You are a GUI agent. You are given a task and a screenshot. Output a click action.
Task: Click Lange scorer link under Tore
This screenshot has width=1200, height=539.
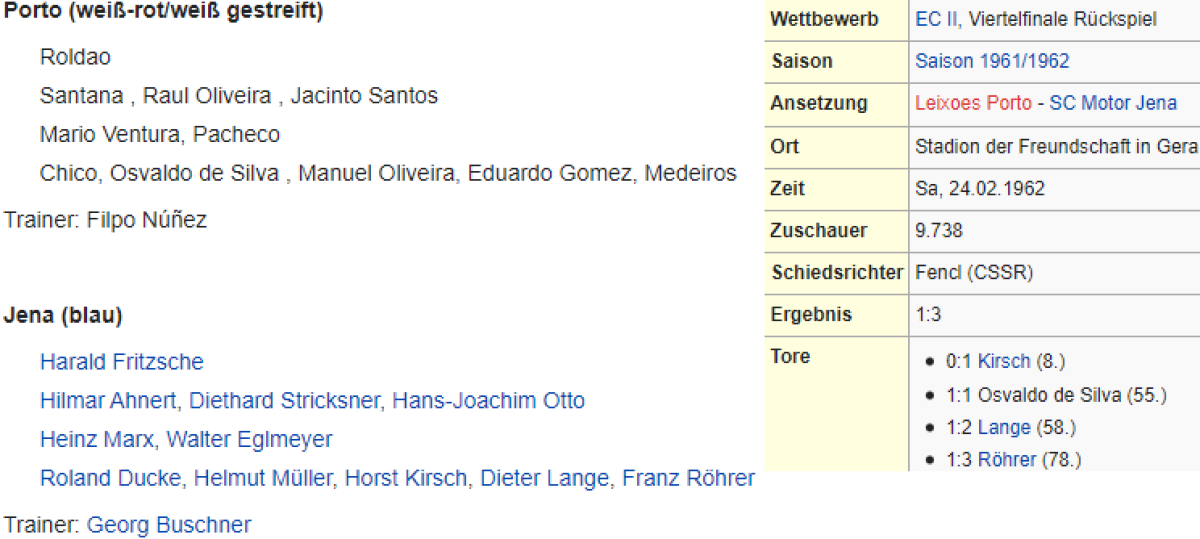[x=1004, y=427]
